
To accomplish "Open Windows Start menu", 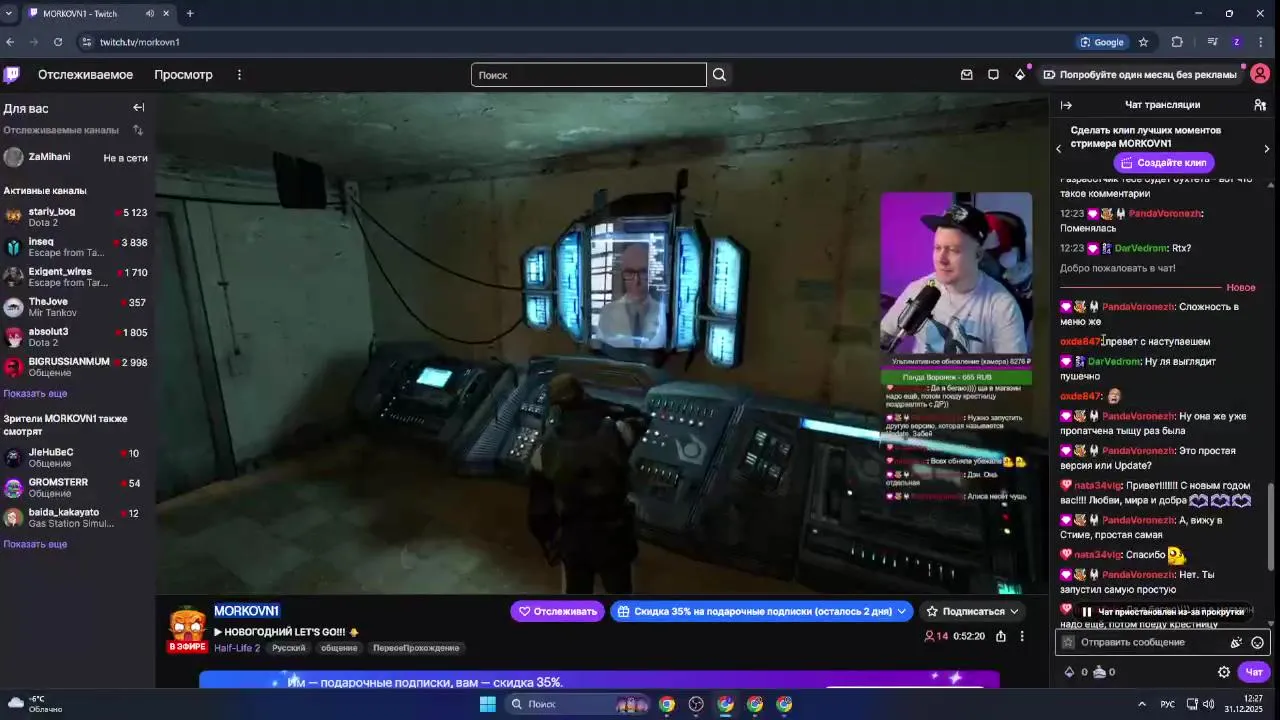I will coord(487,704).
